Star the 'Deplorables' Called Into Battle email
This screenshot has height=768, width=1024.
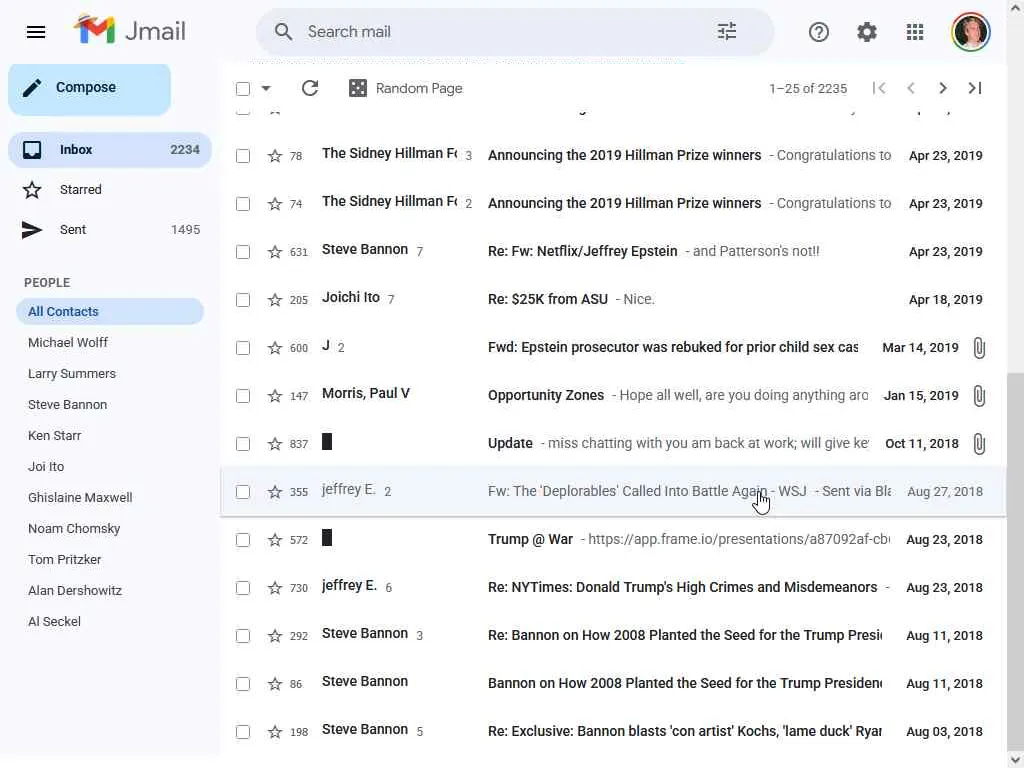click(275, 492)
